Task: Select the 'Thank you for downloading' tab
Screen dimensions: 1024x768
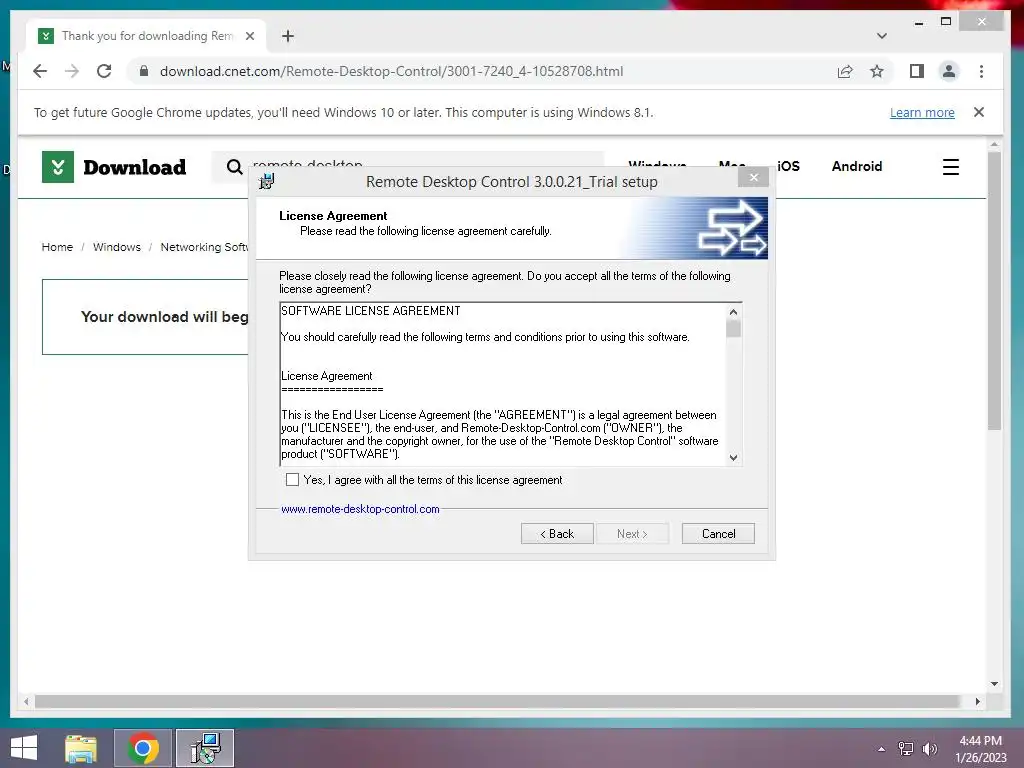Action: (x=146, y=36)
